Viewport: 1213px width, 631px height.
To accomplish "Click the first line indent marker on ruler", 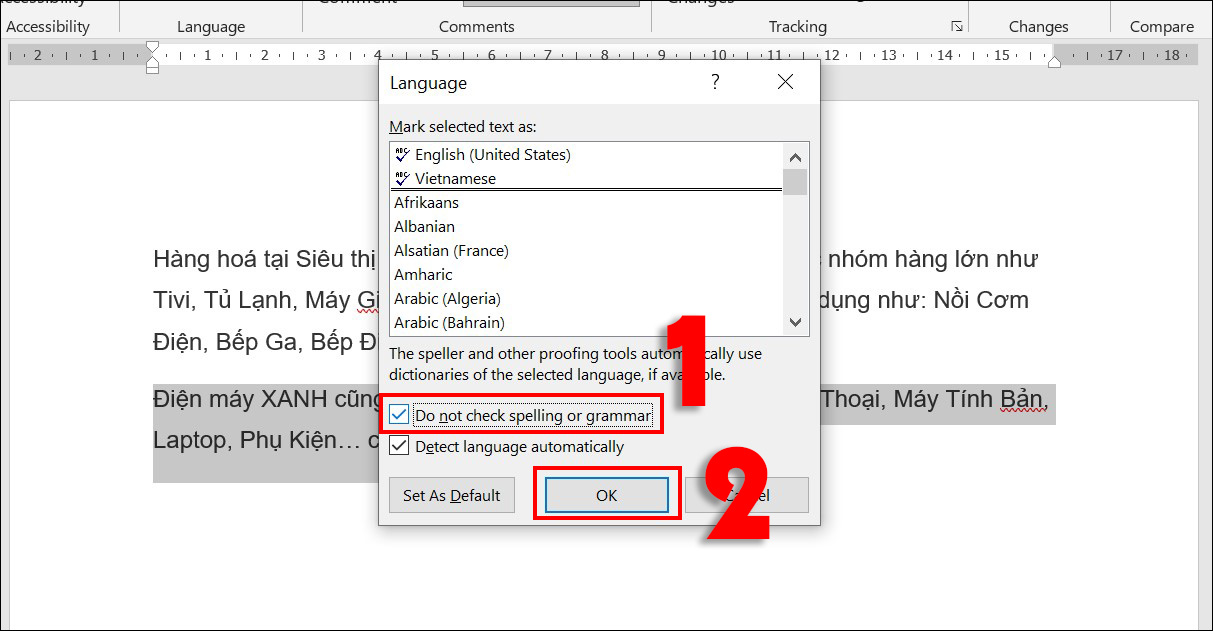I will (152, 46).
